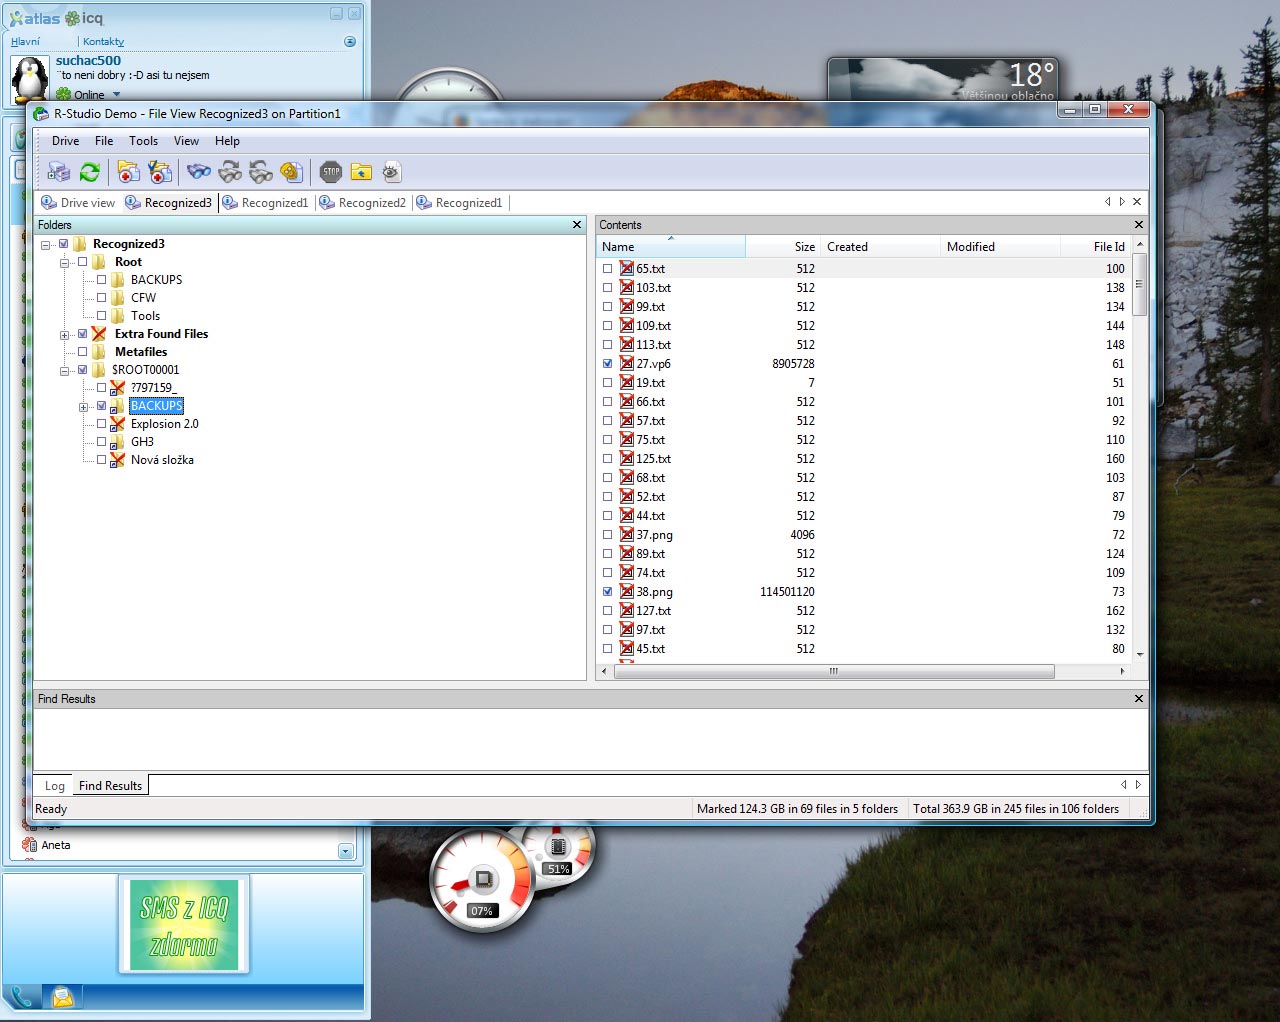Click the folder icon beside Metafiles
1280x1022 pixels.
(99, 352)
